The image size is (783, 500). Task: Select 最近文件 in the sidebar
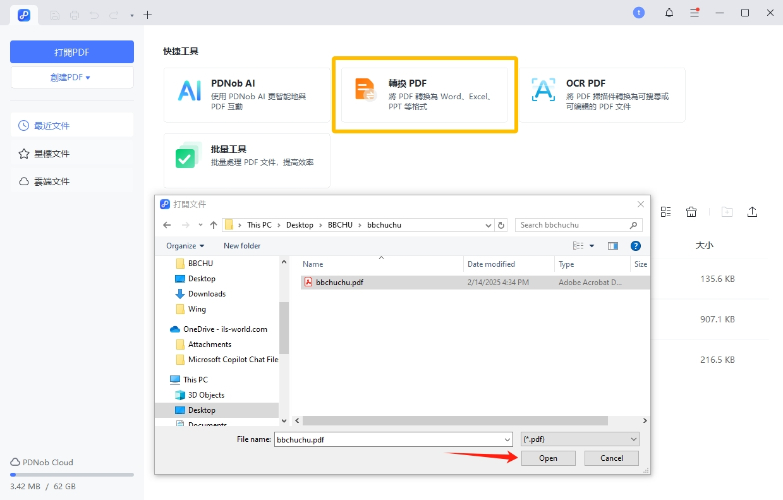coord(72,125)
